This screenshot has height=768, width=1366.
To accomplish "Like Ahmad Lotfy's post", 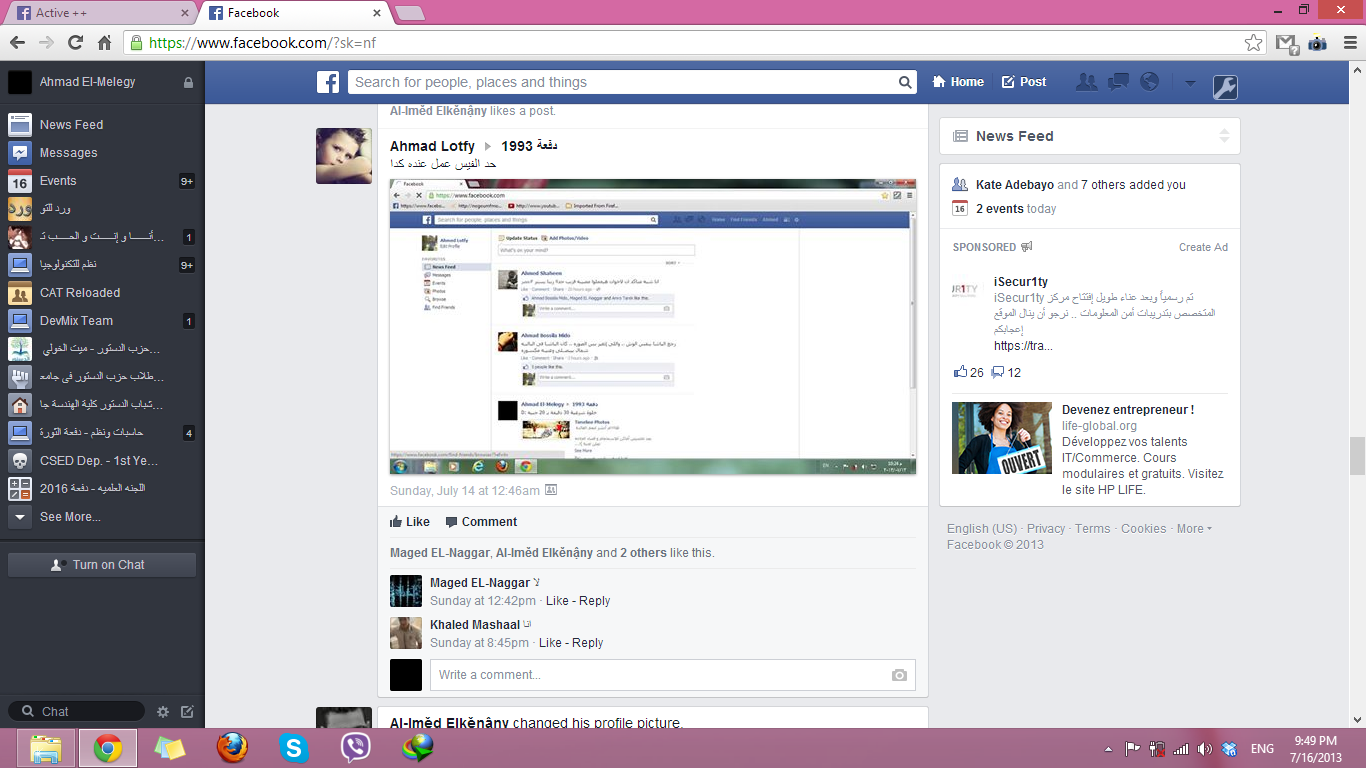I will 410,522.
